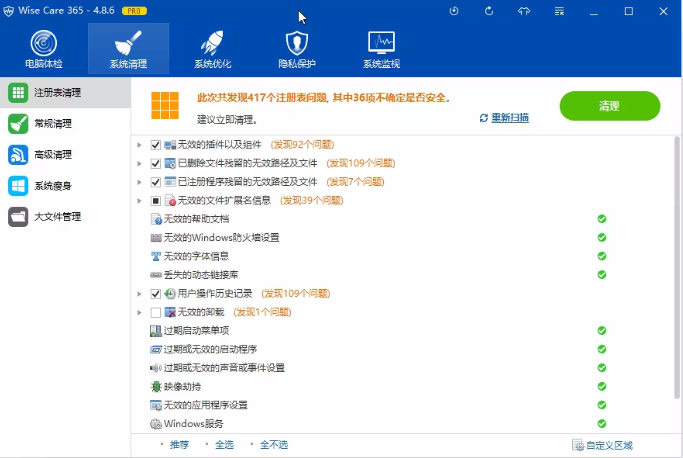Uncheck 已删除文件残留的无效路径及文件 checkbox
Screen dimensions: 683x458
click(156, 163)
